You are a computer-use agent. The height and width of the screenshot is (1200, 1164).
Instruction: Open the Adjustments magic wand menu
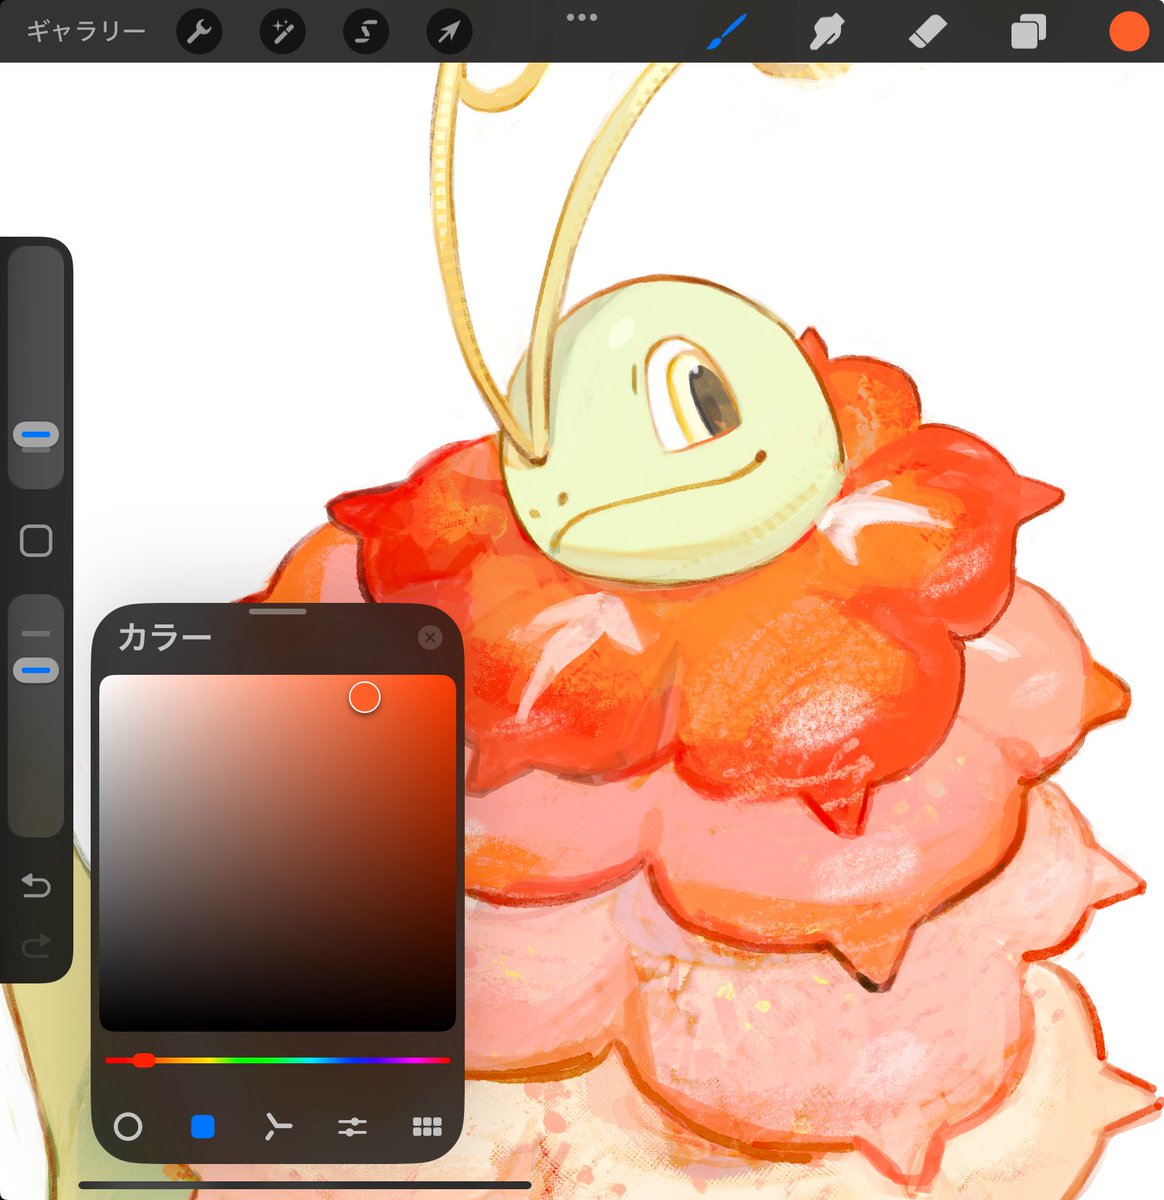[282, 32]
